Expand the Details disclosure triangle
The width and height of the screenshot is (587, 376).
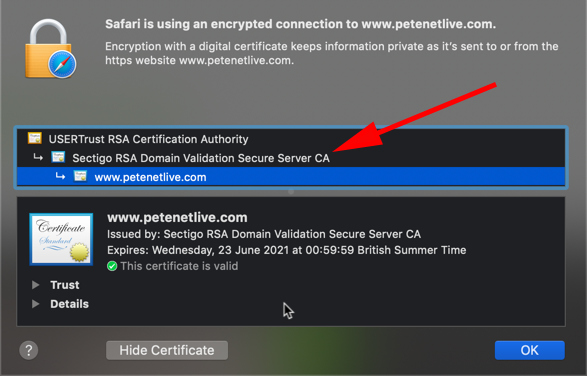(x=36, y=304)
